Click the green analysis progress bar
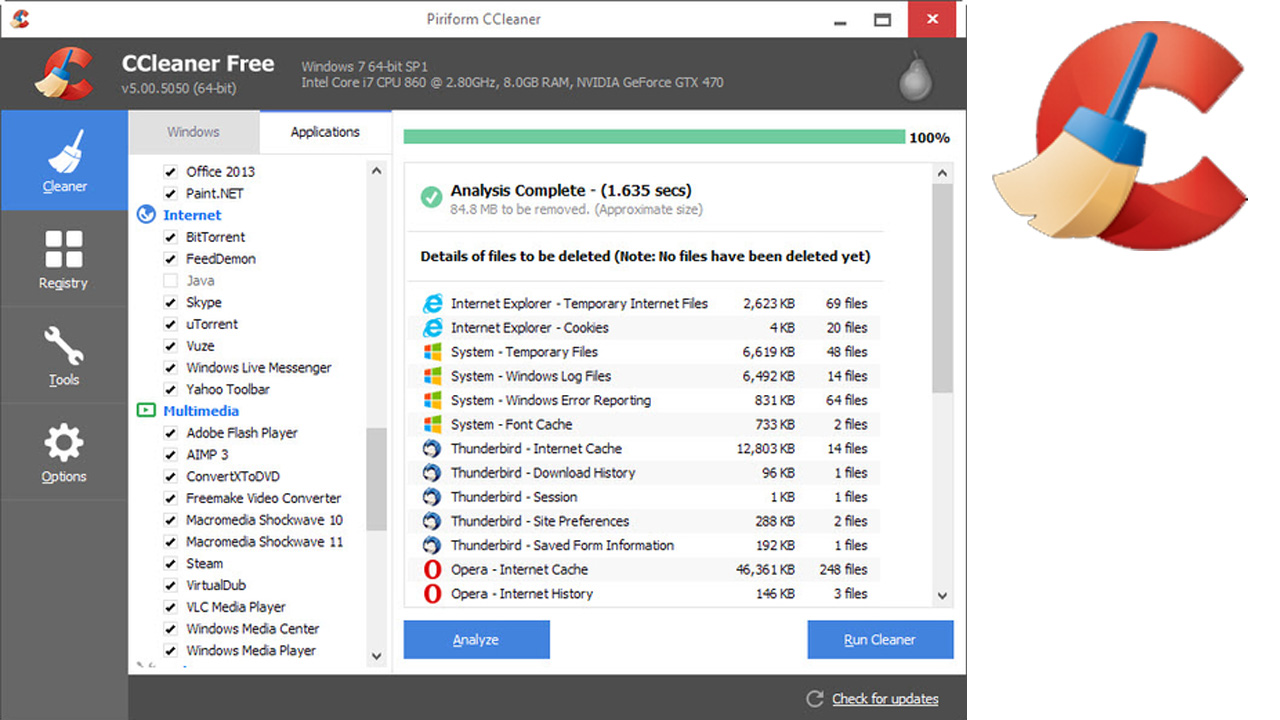The height and width of the screenshot is (720, 1280). pos(654,137)
